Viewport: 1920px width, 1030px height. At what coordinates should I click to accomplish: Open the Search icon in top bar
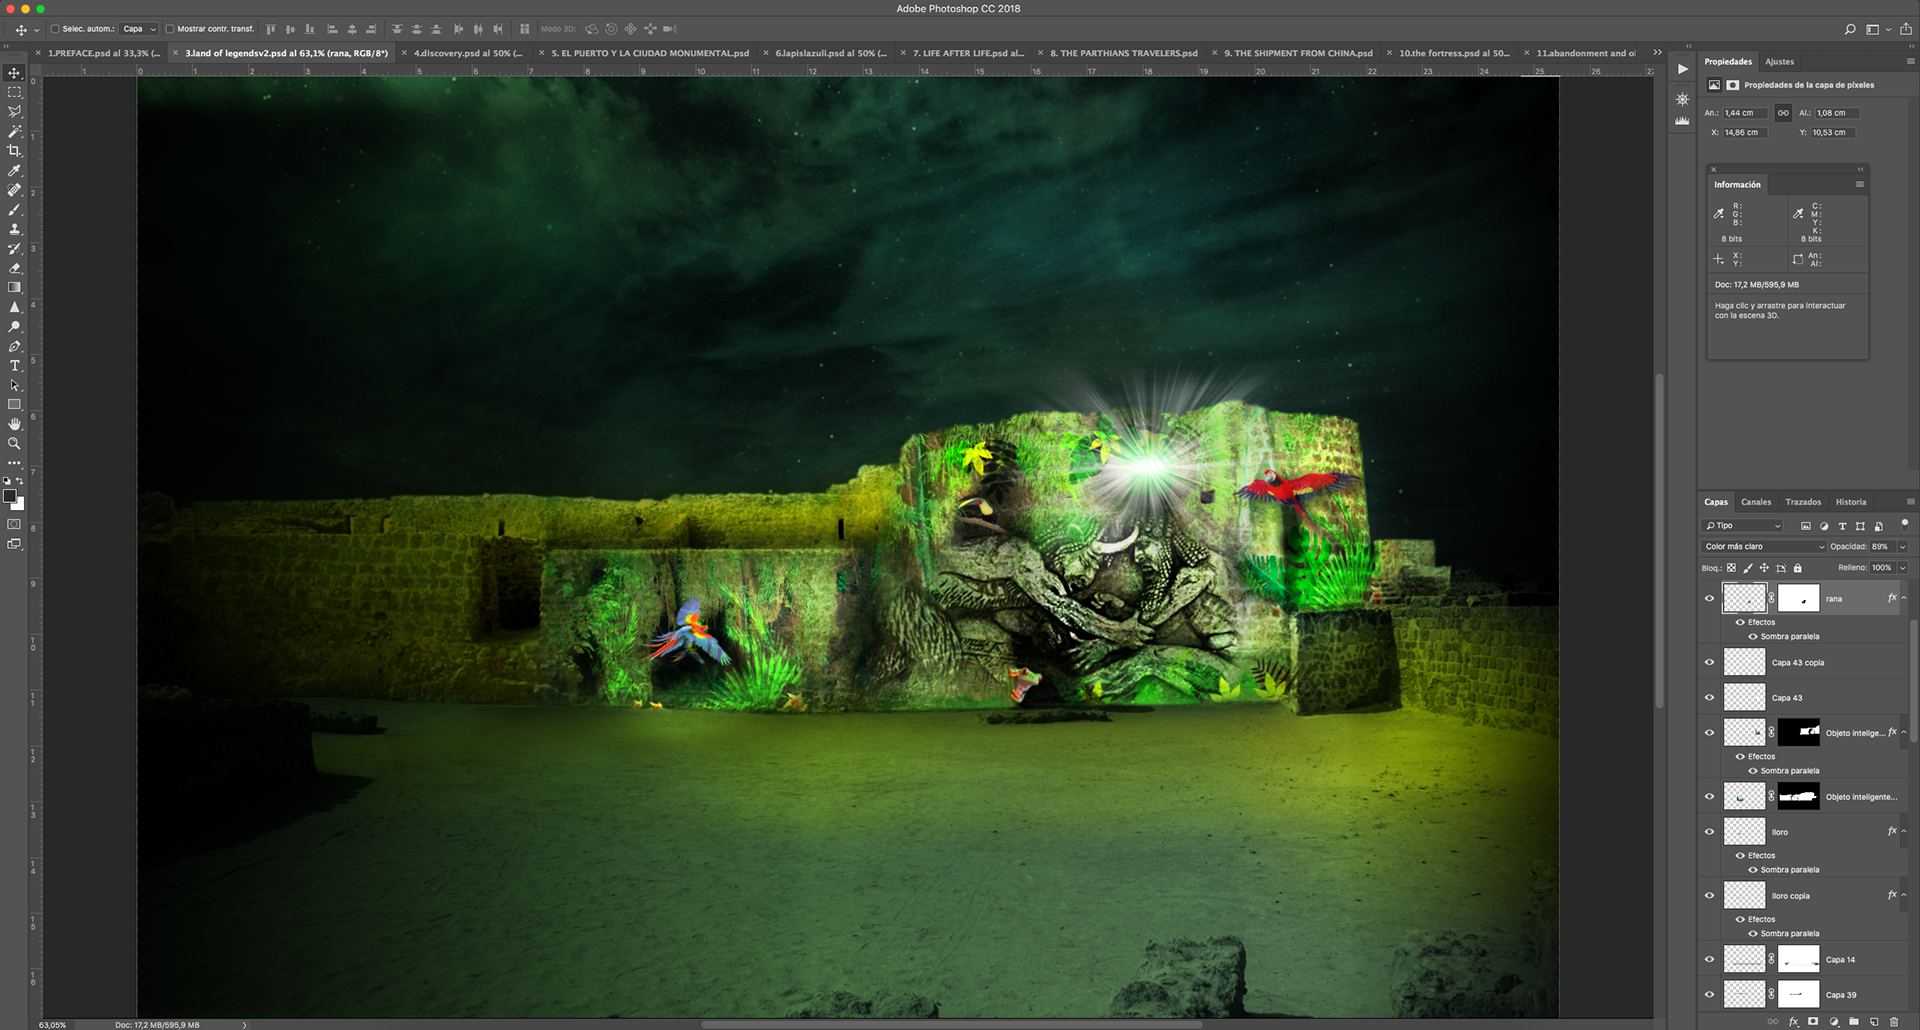click(1850, 29)
